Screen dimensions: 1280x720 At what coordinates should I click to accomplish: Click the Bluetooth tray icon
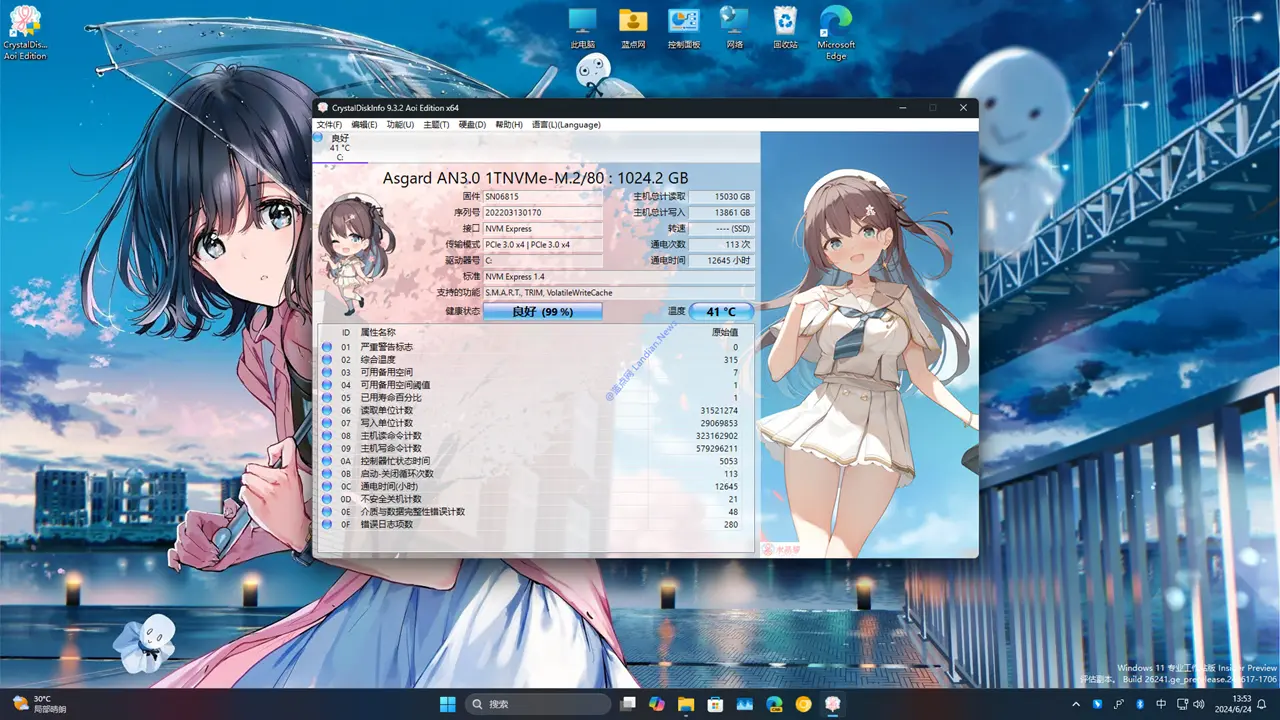click(1139, 704)
